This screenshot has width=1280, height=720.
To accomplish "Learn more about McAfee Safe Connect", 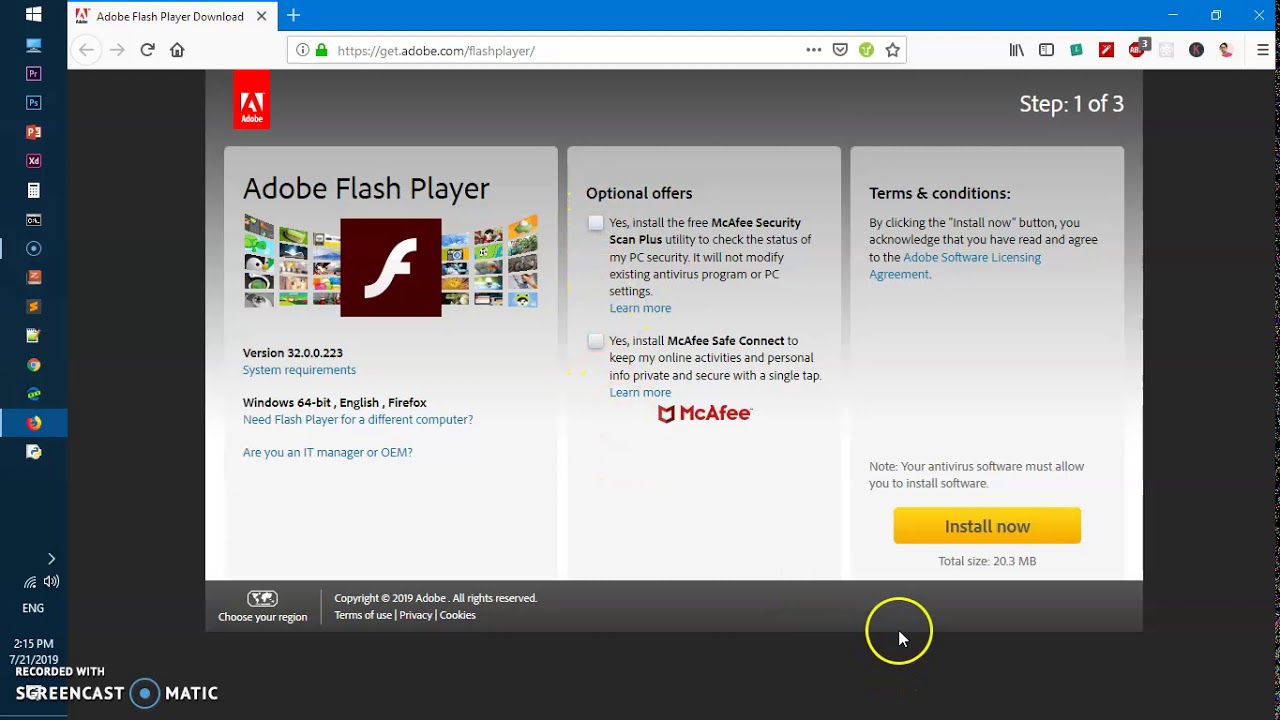I will 640,393.
